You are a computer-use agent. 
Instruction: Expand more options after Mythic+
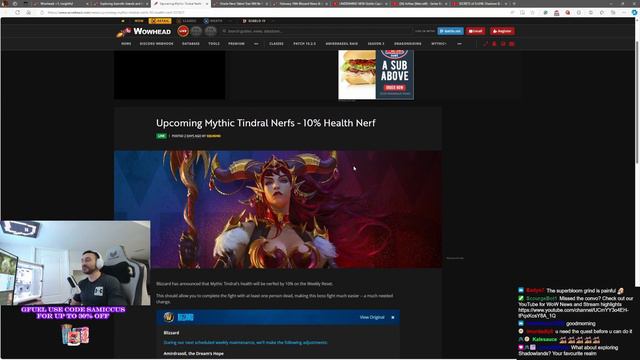(459, 44)
